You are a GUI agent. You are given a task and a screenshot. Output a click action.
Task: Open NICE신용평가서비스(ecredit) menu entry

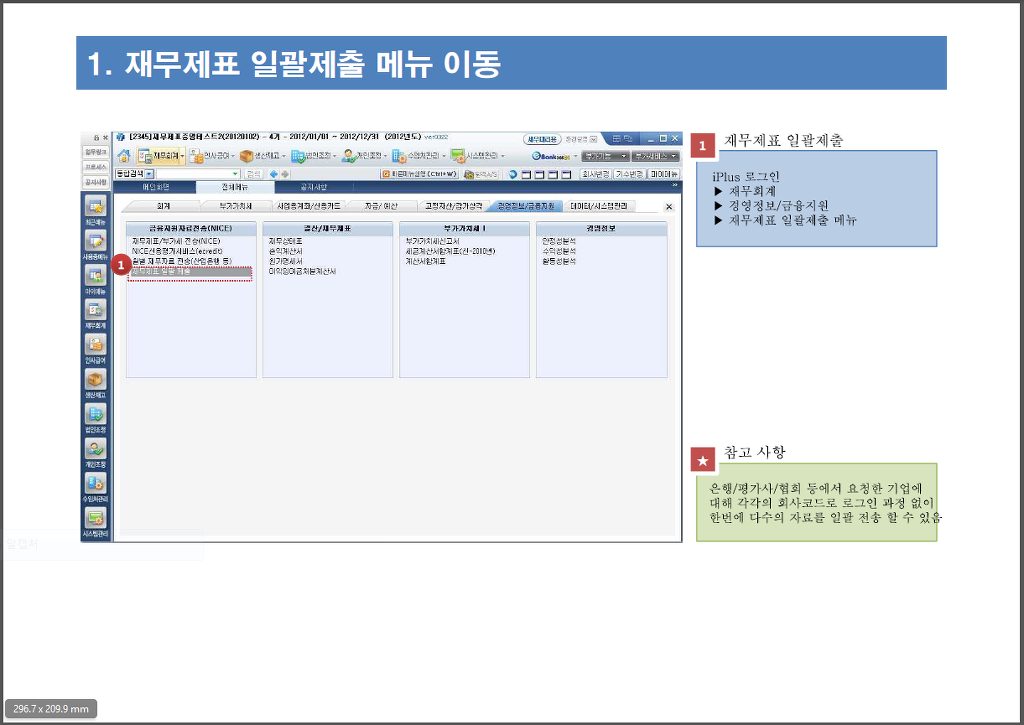pyautogui.click(x=177, y=251)
